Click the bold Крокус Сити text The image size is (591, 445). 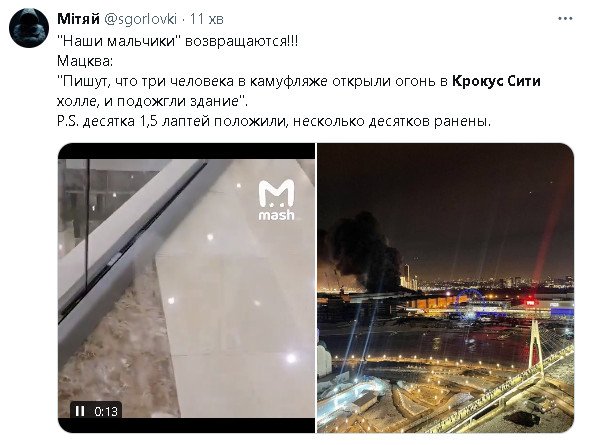click(x=496, y=81)
